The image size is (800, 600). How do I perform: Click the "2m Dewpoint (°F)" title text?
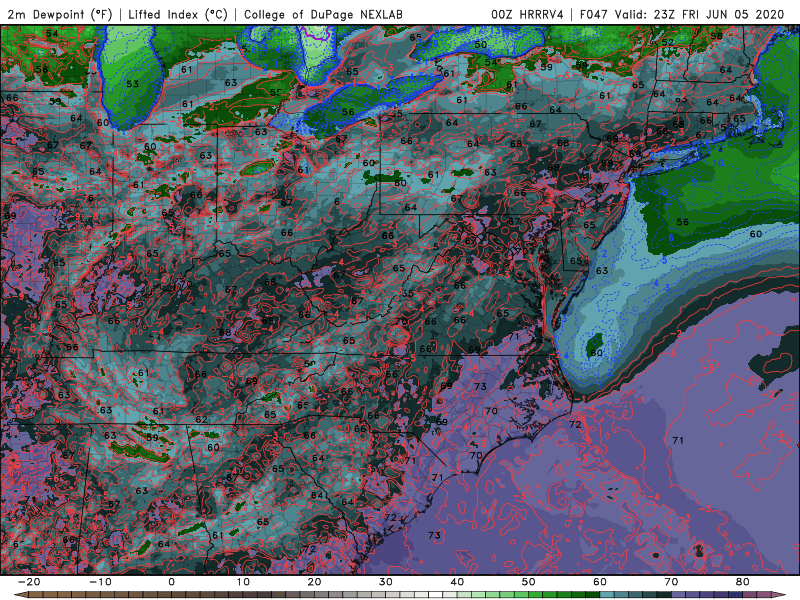60,14
